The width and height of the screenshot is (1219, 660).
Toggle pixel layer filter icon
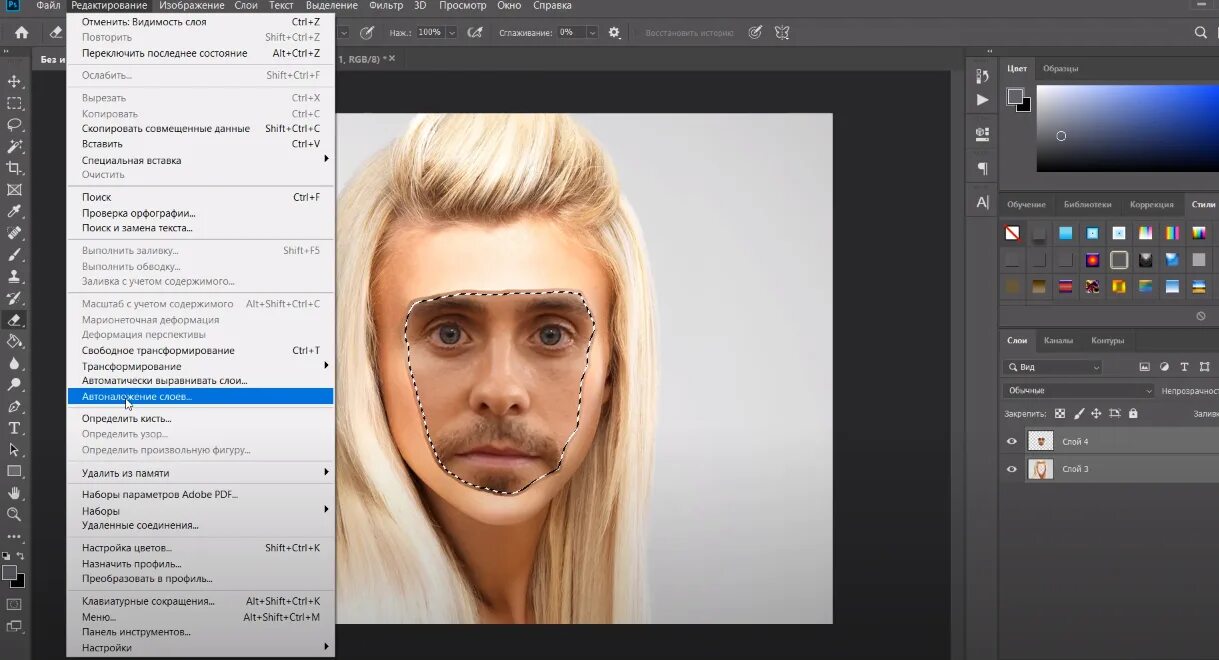[x=1145, y=367]
